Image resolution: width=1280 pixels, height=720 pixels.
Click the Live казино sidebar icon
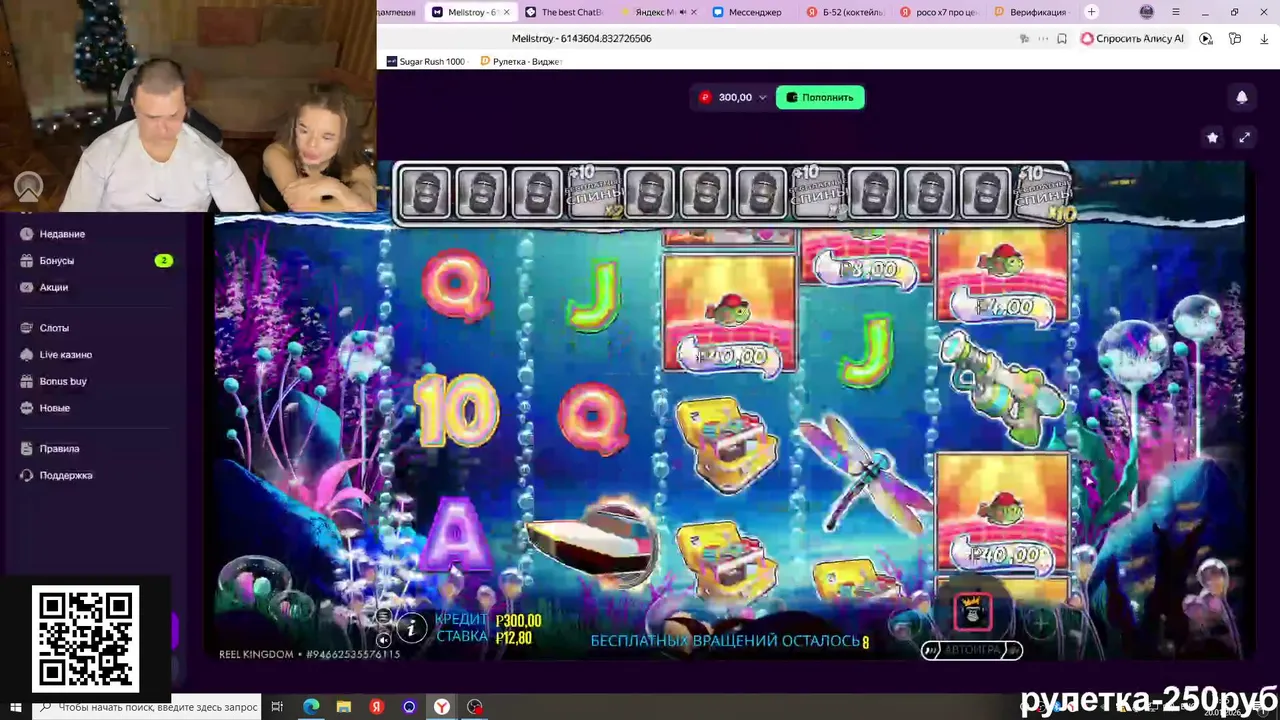(x=27, y=355)
